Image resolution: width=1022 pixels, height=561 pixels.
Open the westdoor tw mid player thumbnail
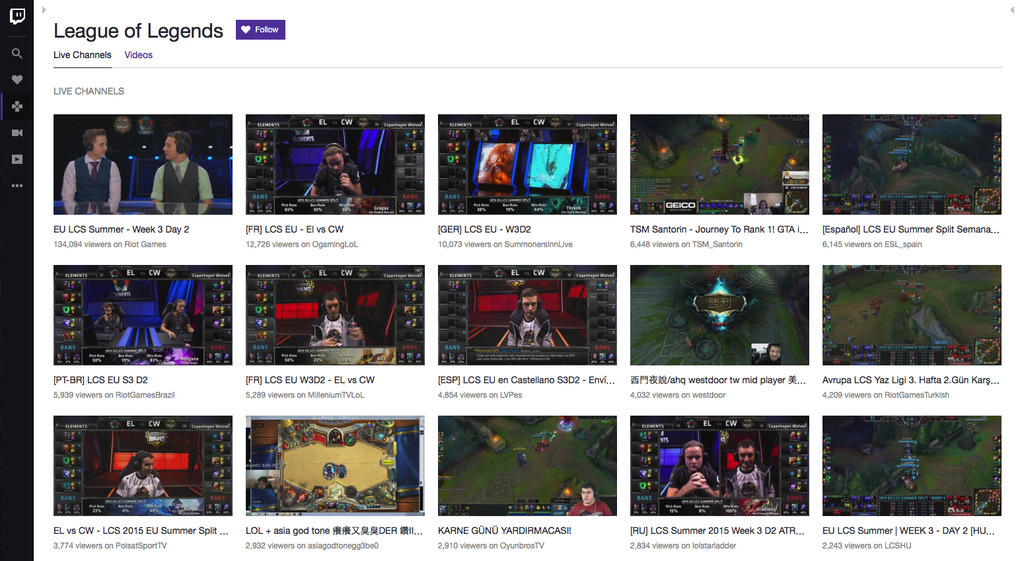720,315
